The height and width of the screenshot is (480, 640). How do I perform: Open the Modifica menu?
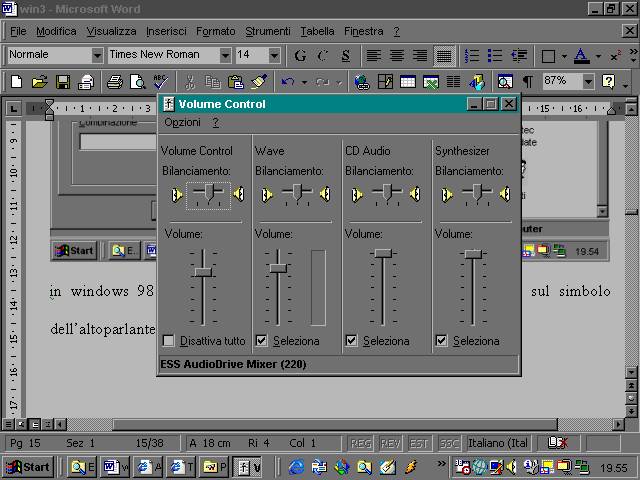56,31
